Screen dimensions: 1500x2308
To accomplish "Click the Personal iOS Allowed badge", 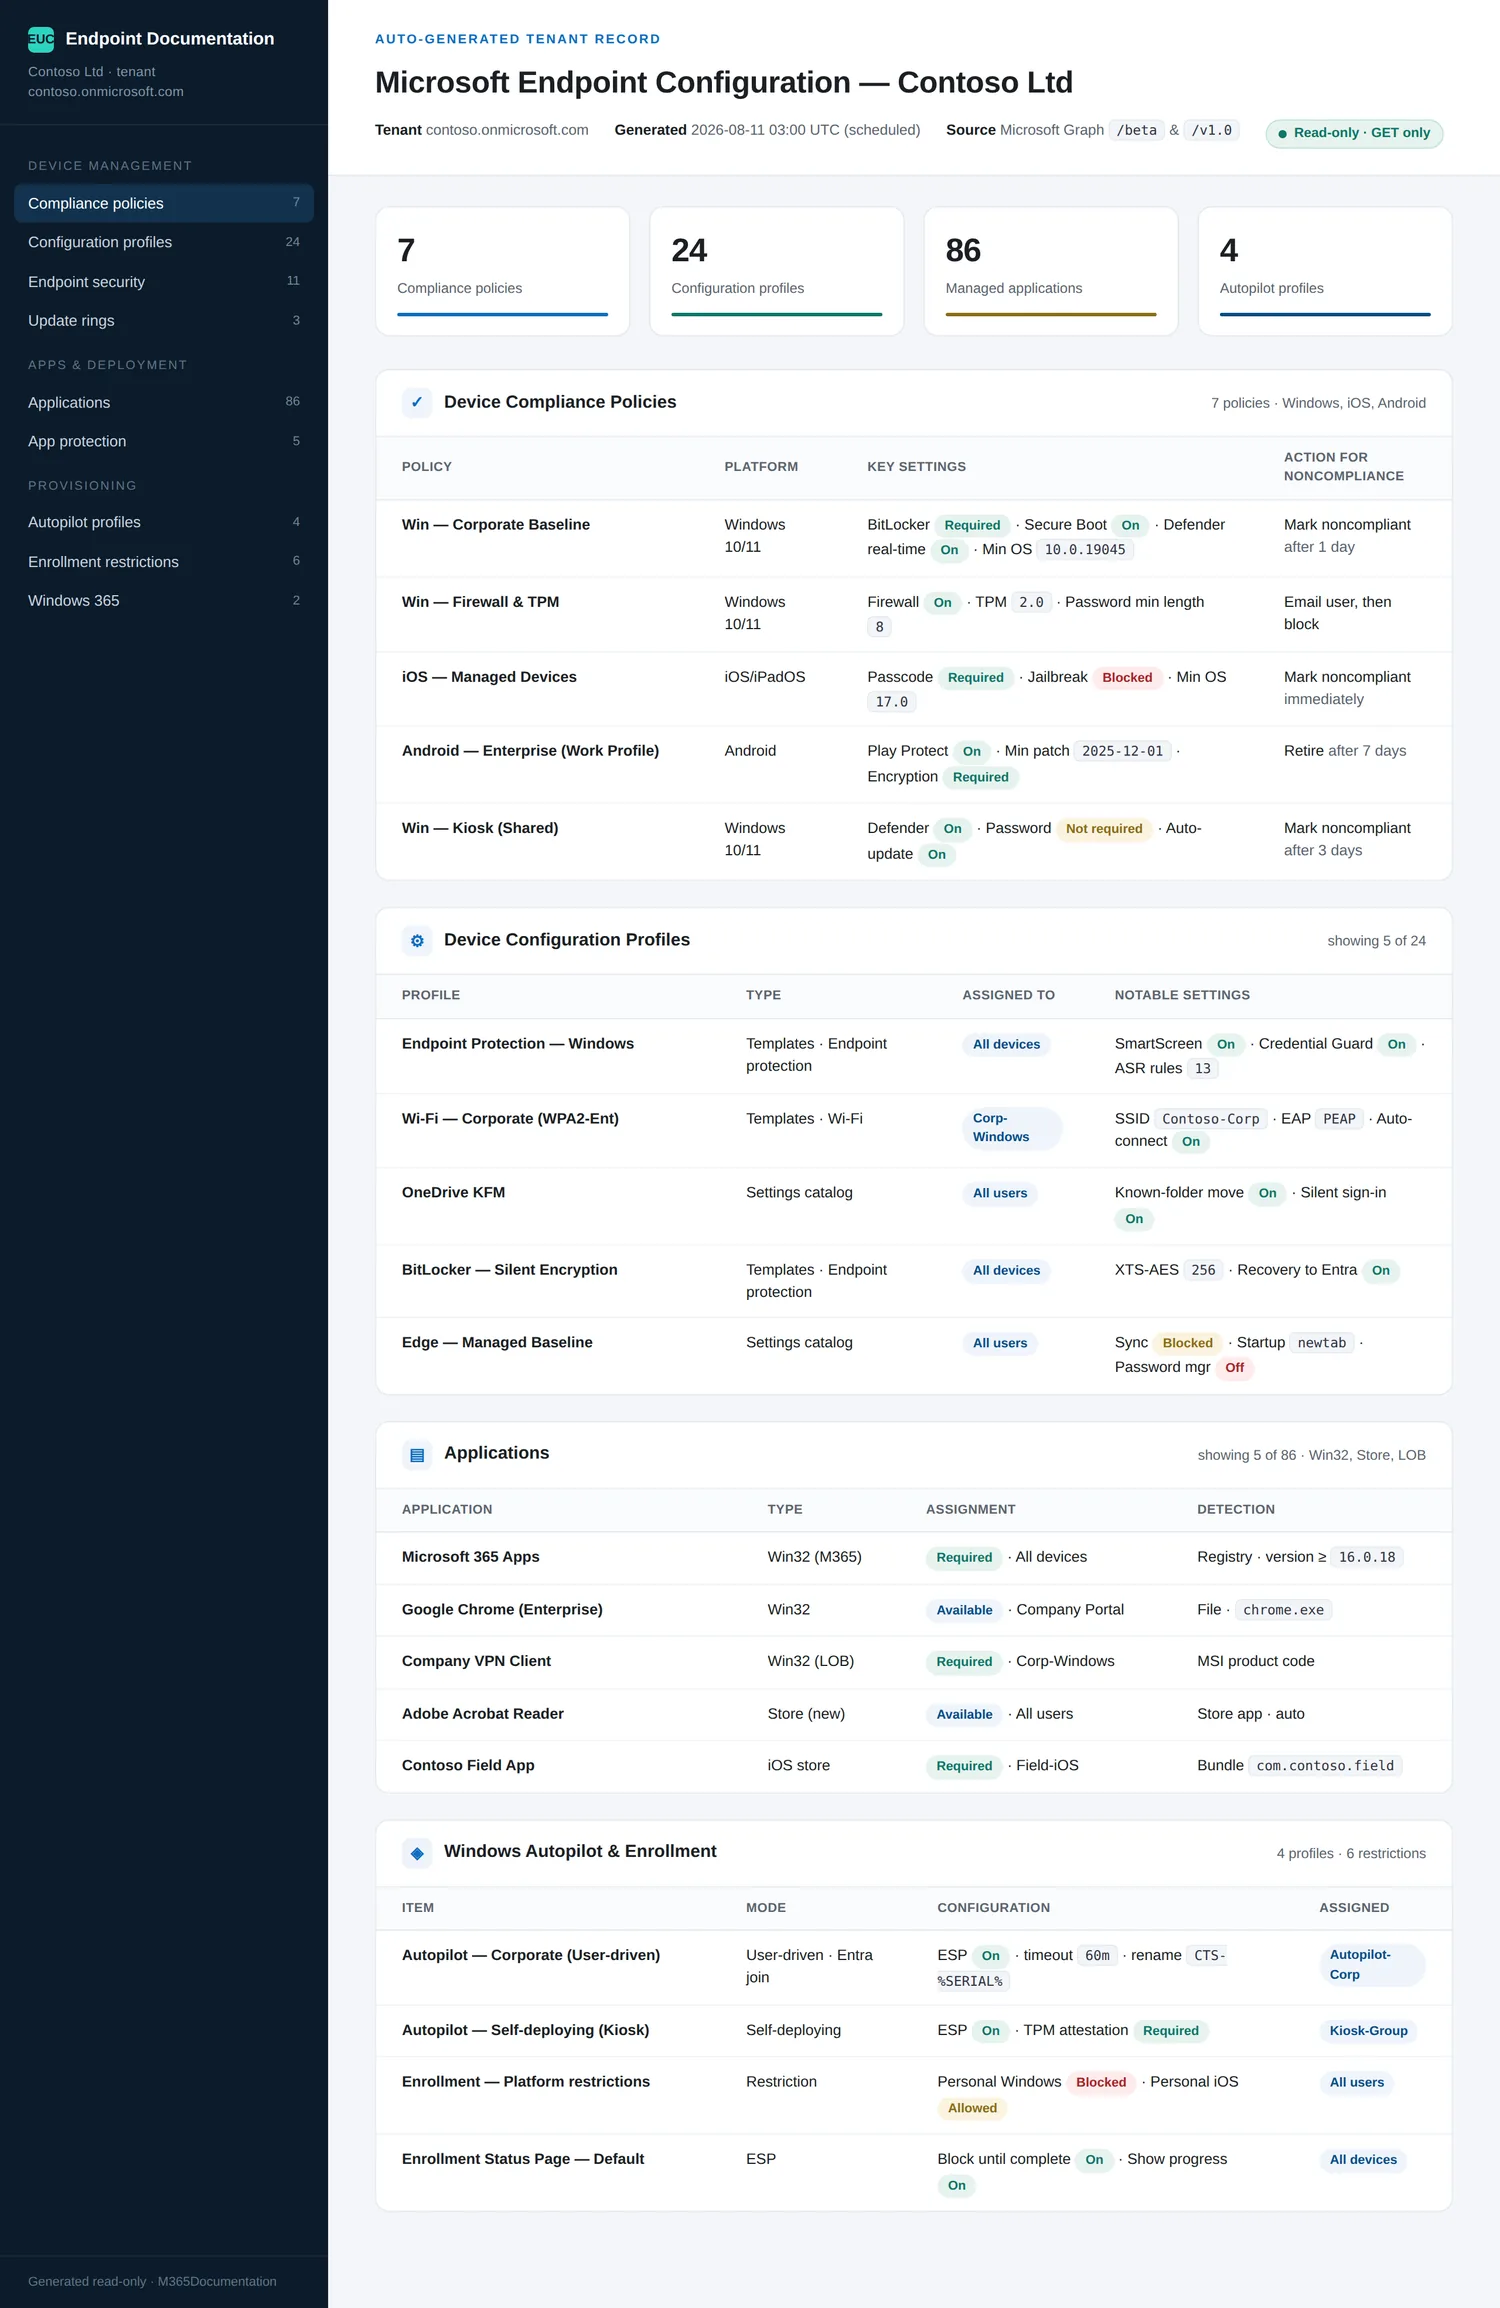I will [x=972, y=2108].
